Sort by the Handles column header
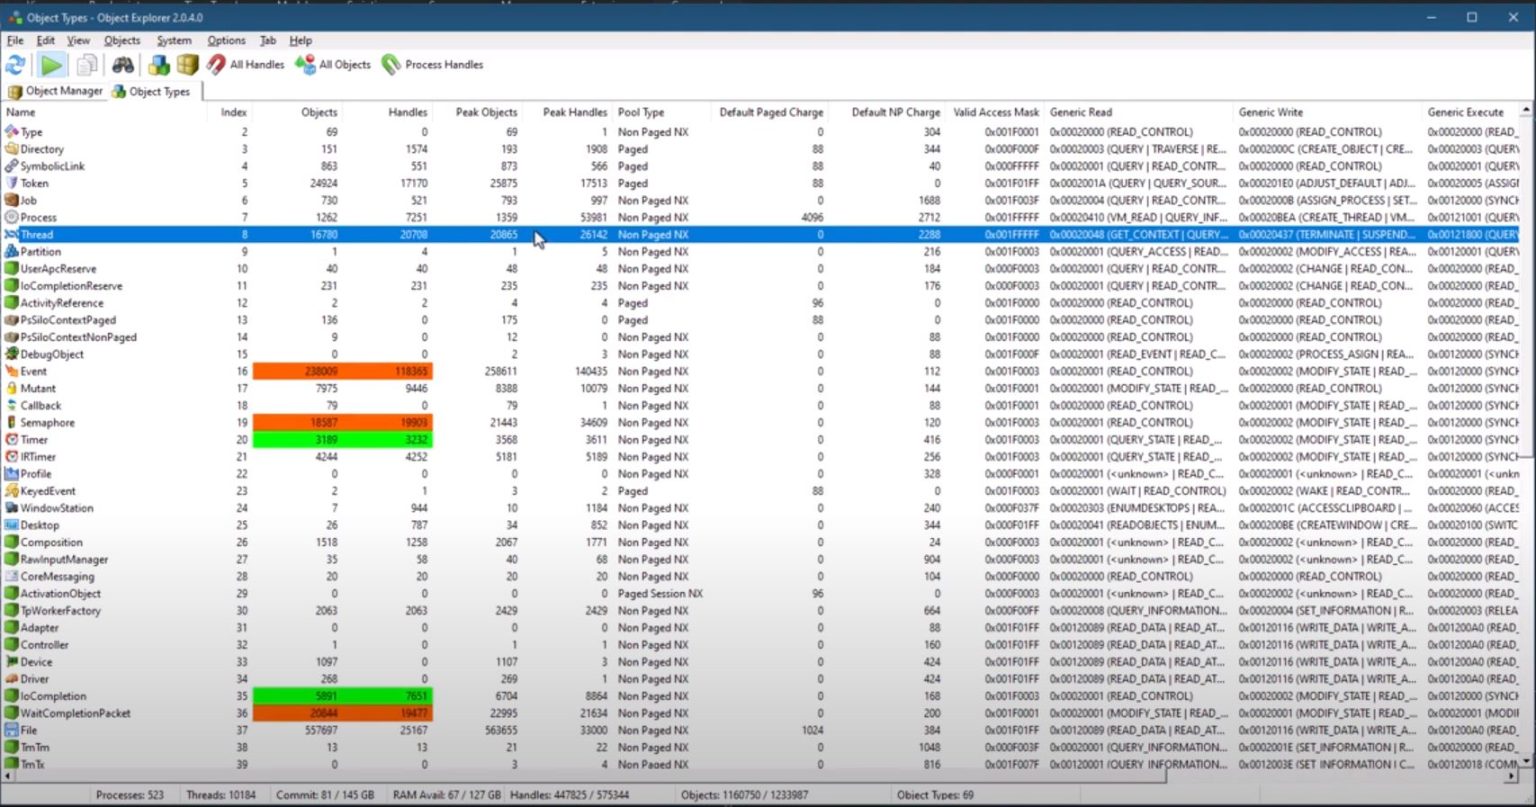The height and width of the screenshot is (807, 1536). click(404, 111)
